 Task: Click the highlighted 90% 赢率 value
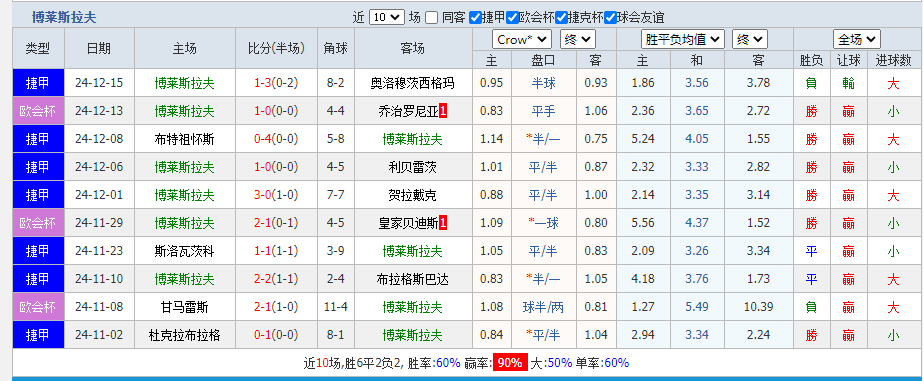(510, 363)
